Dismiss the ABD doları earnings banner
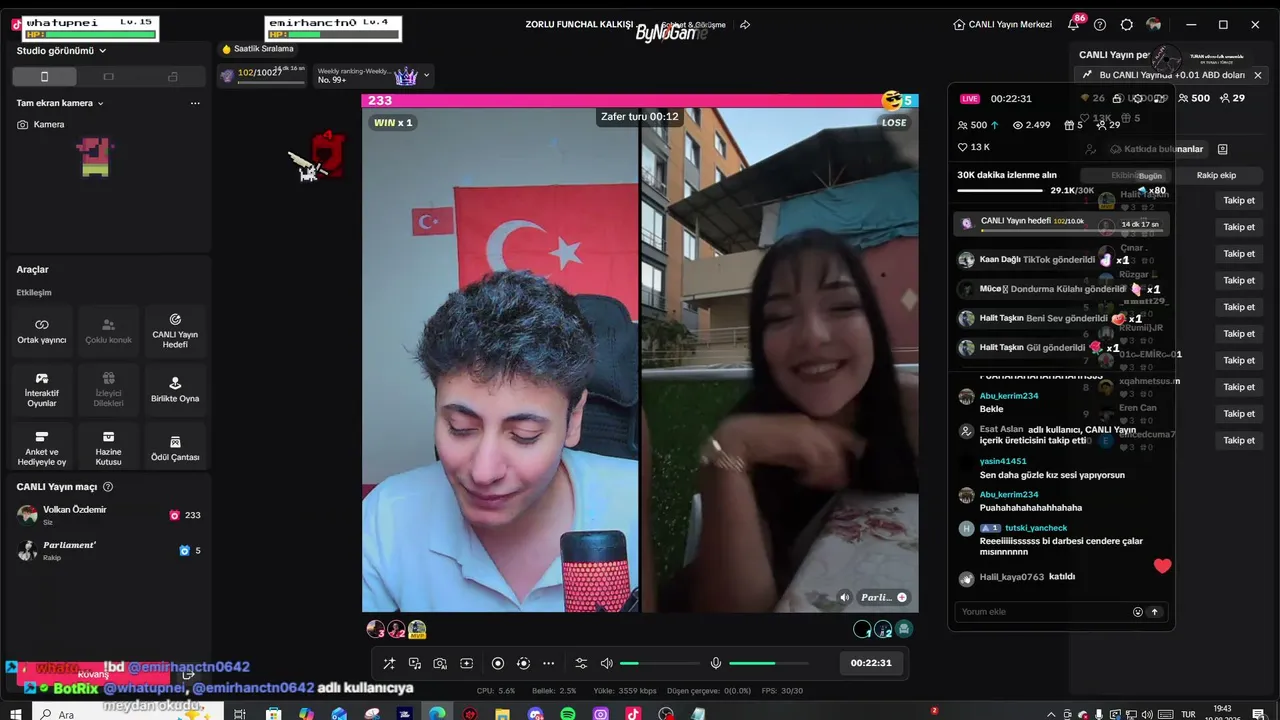This screenshot has height=720, width=1280. pos(1258,75)
